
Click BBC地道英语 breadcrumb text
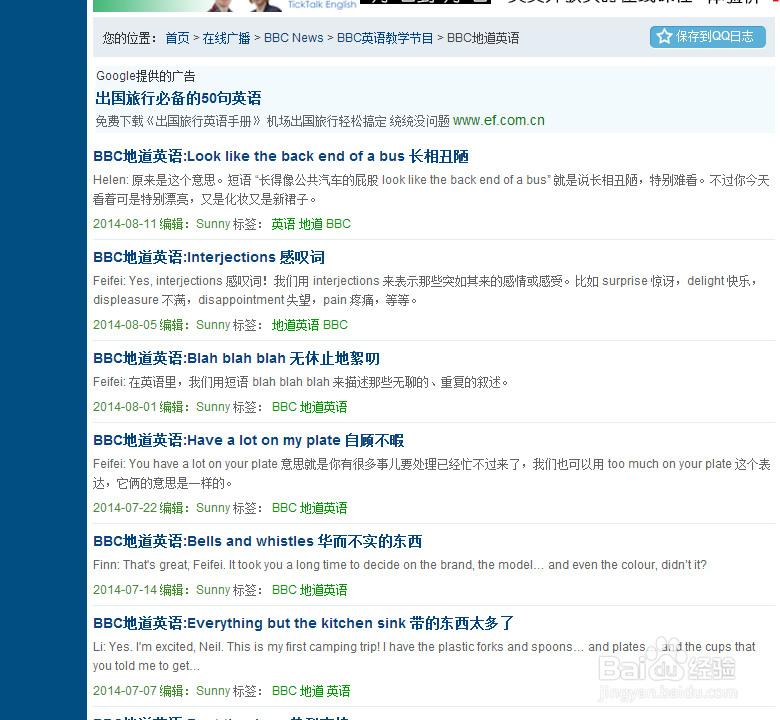[483, 38]
